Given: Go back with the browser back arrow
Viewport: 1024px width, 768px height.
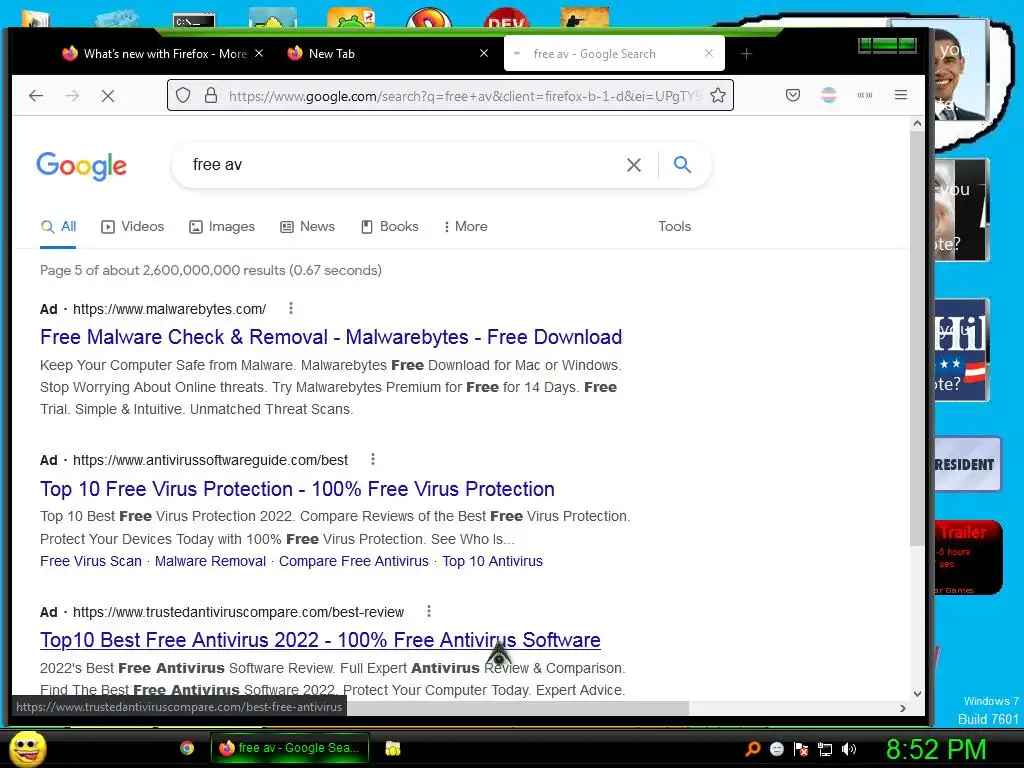Looking at the screenshot, I should pyautogui.click(x=36, y=96).
